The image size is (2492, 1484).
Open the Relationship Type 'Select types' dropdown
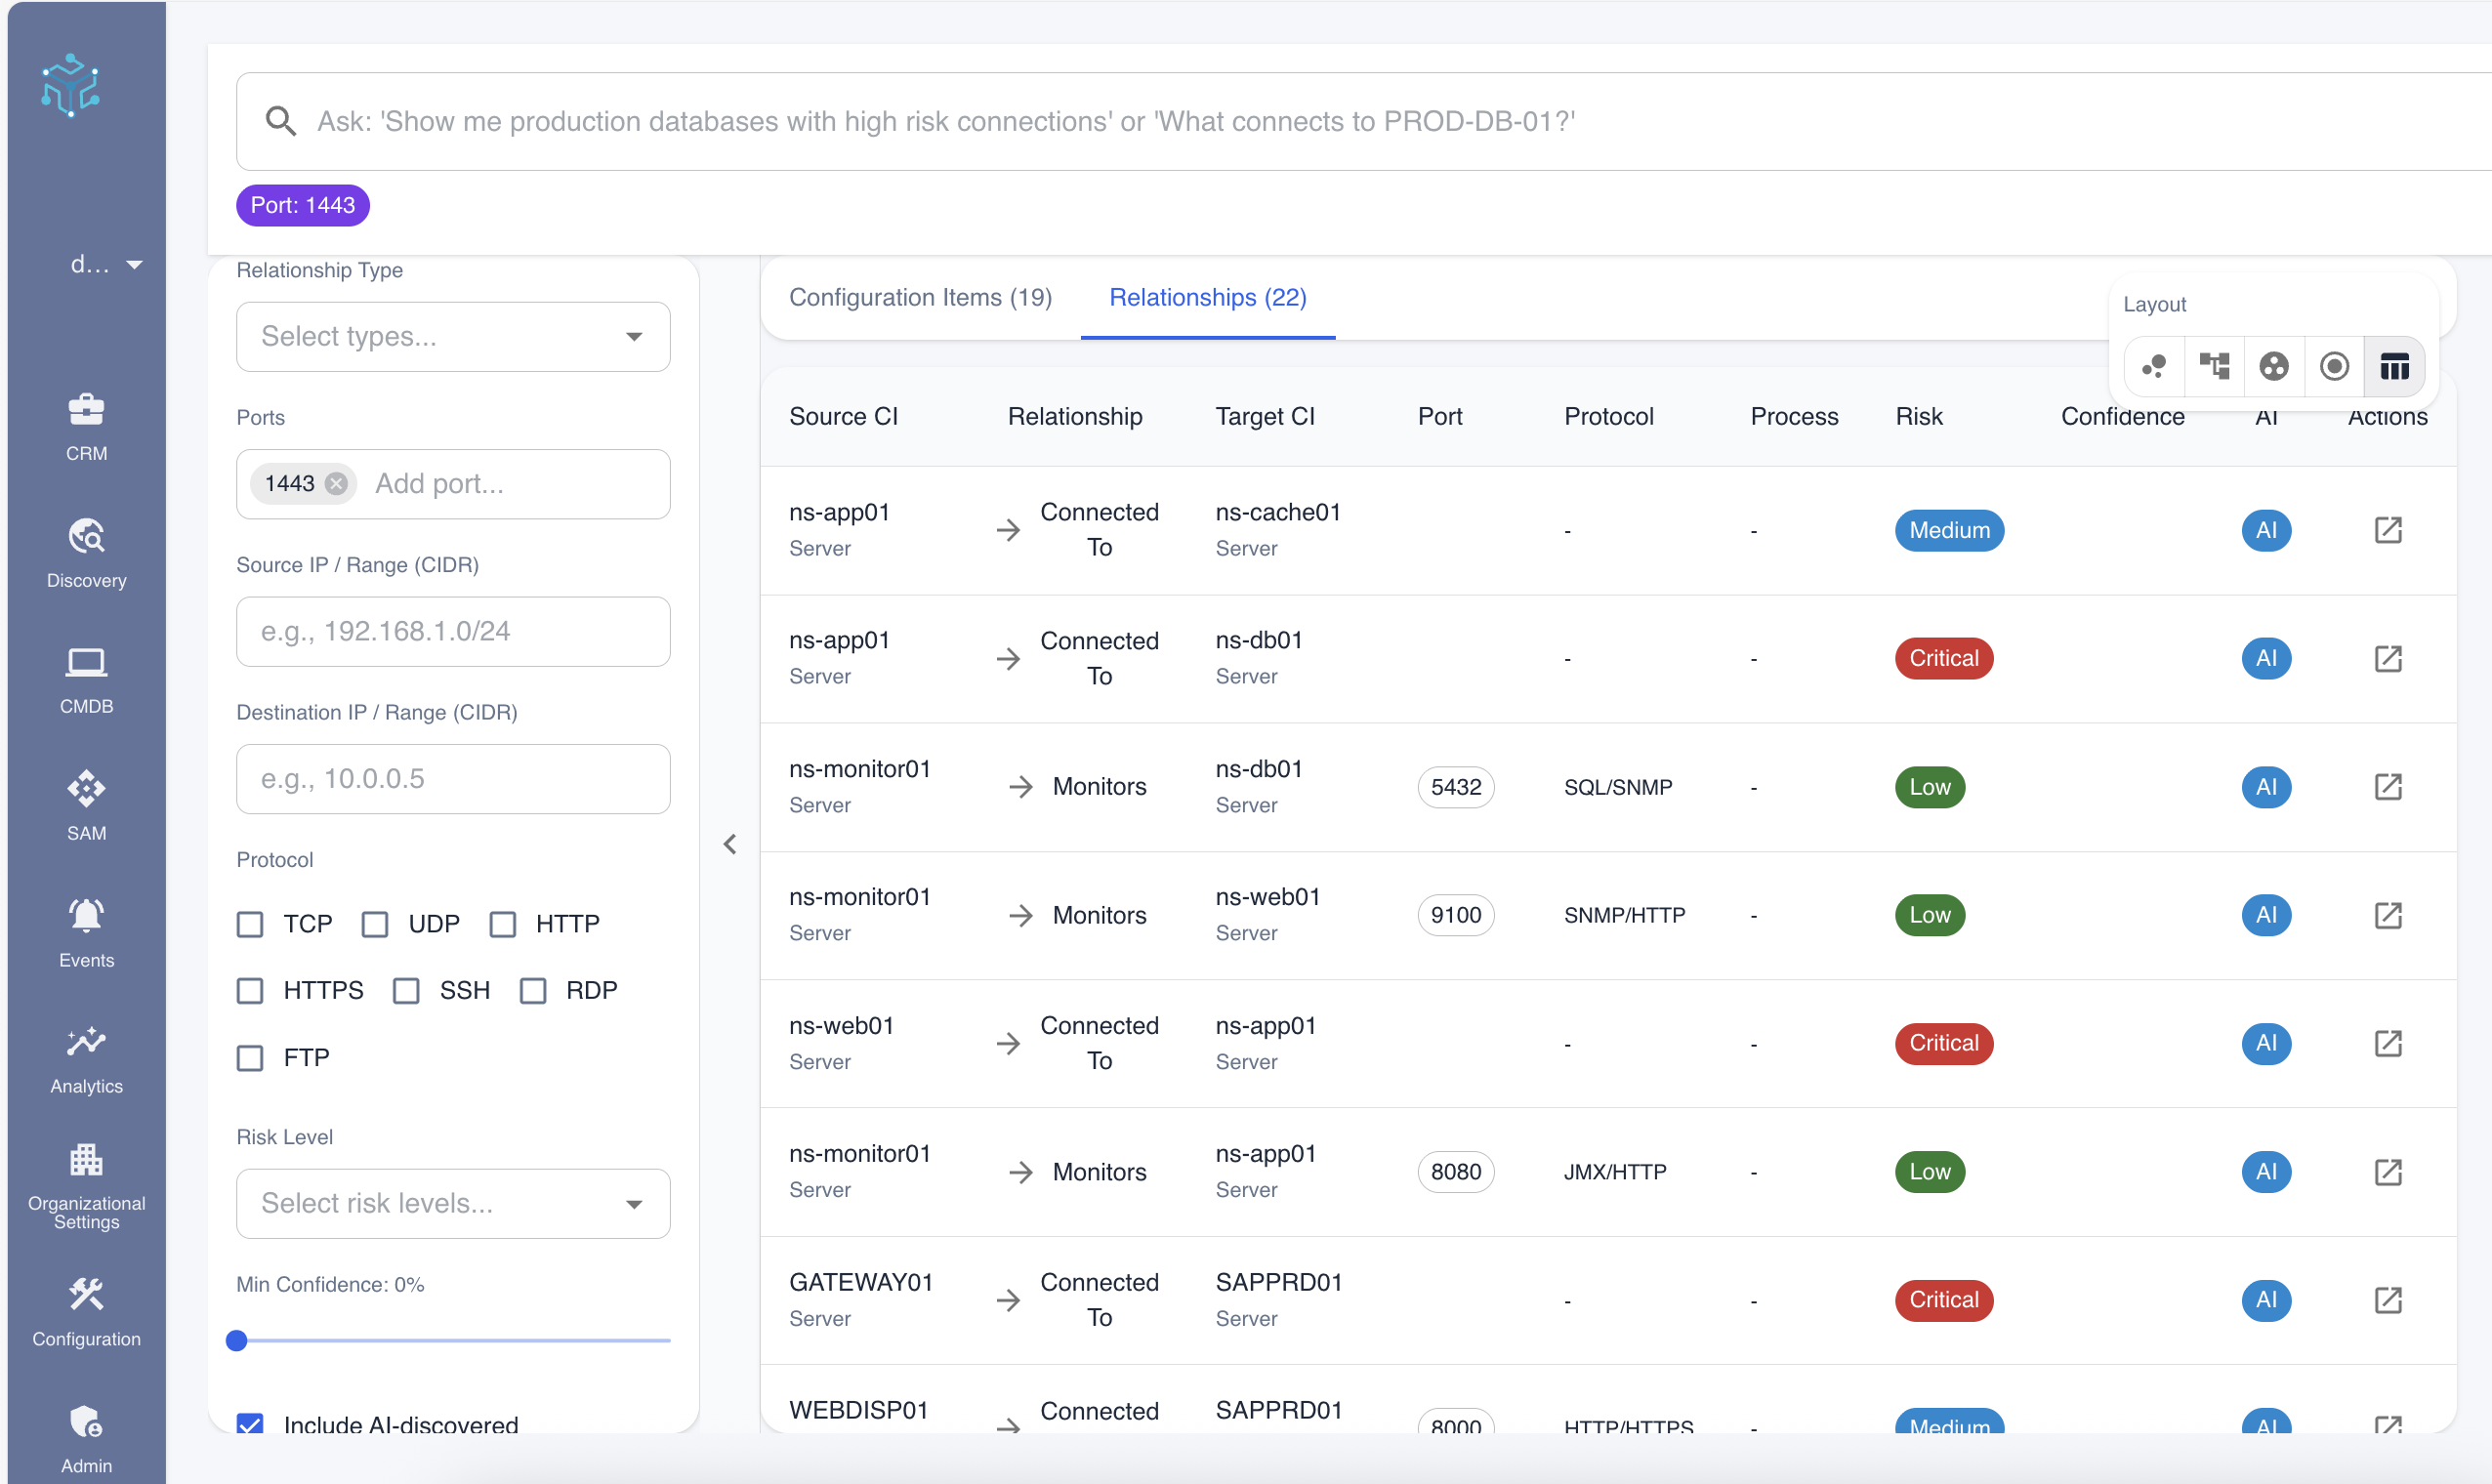pos(452,337)
